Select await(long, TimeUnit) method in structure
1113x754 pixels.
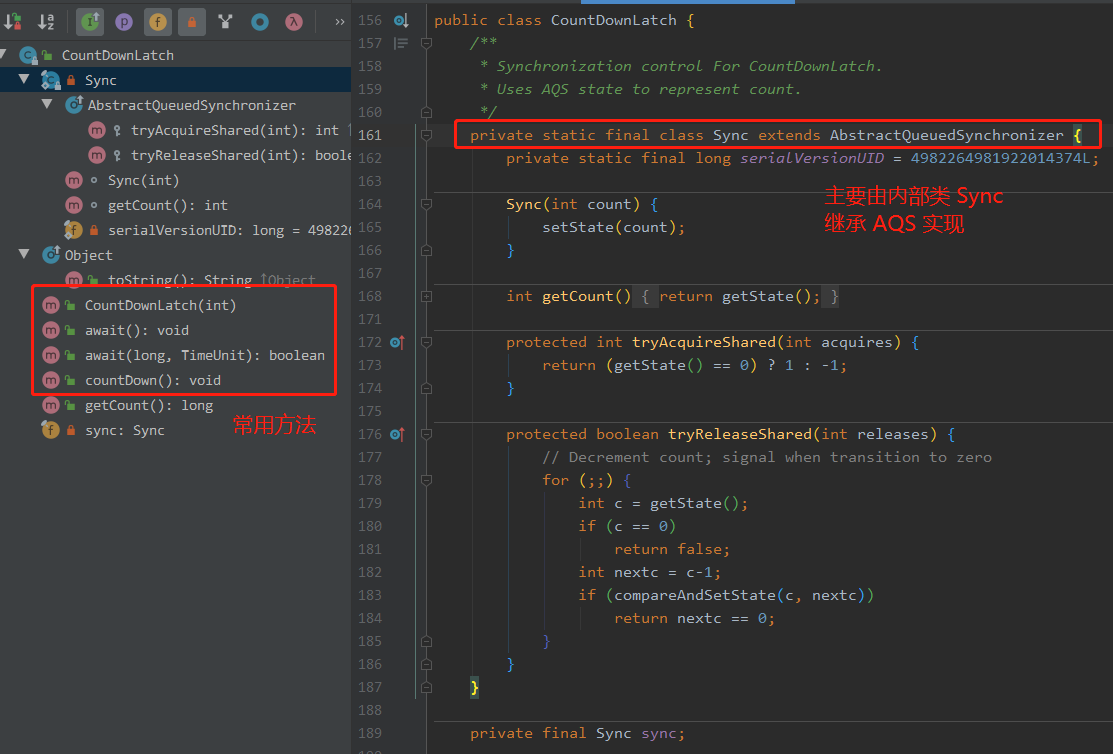[204, 355]
